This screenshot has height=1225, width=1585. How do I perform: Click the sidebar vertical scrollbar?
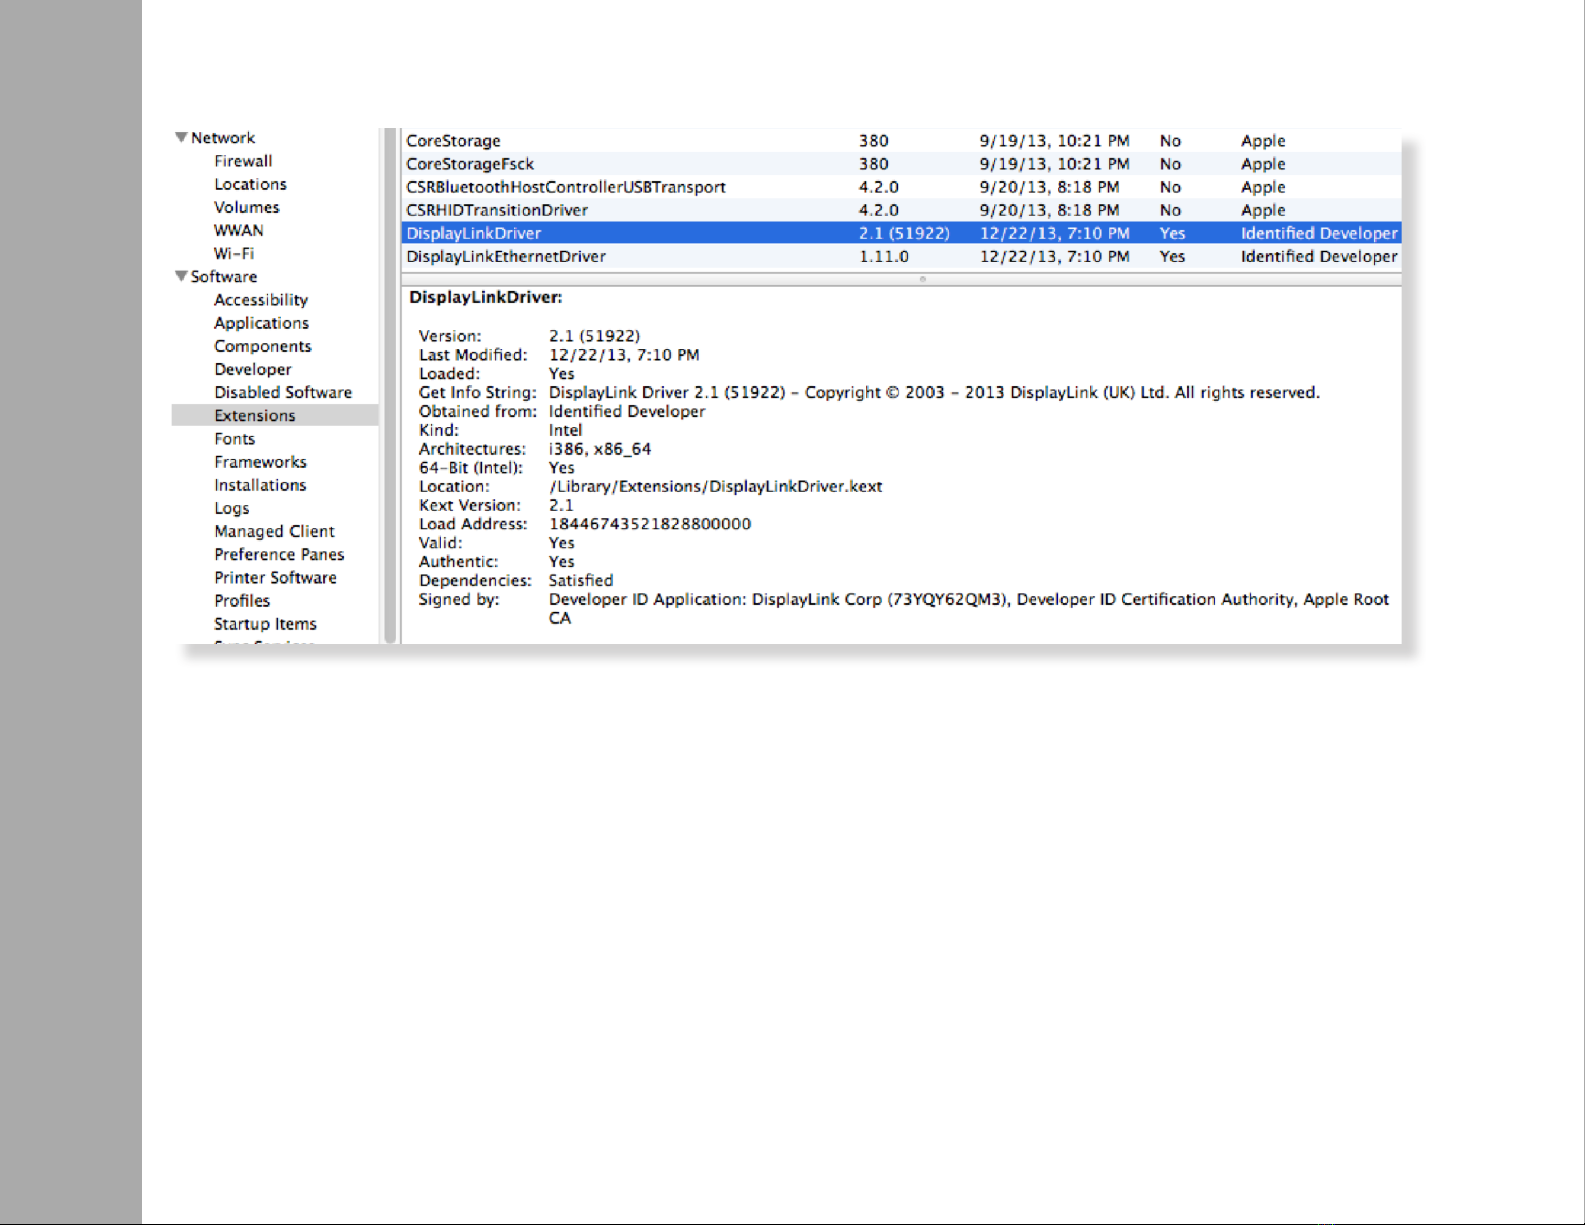point(390,385)
